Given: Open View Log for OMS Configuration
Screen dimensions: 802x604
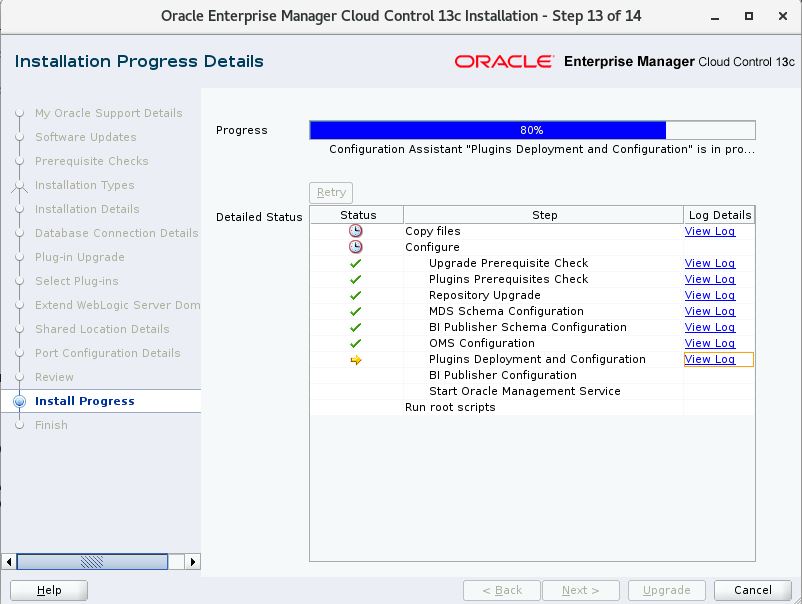Looking at the screenshot, I should 709,343.
